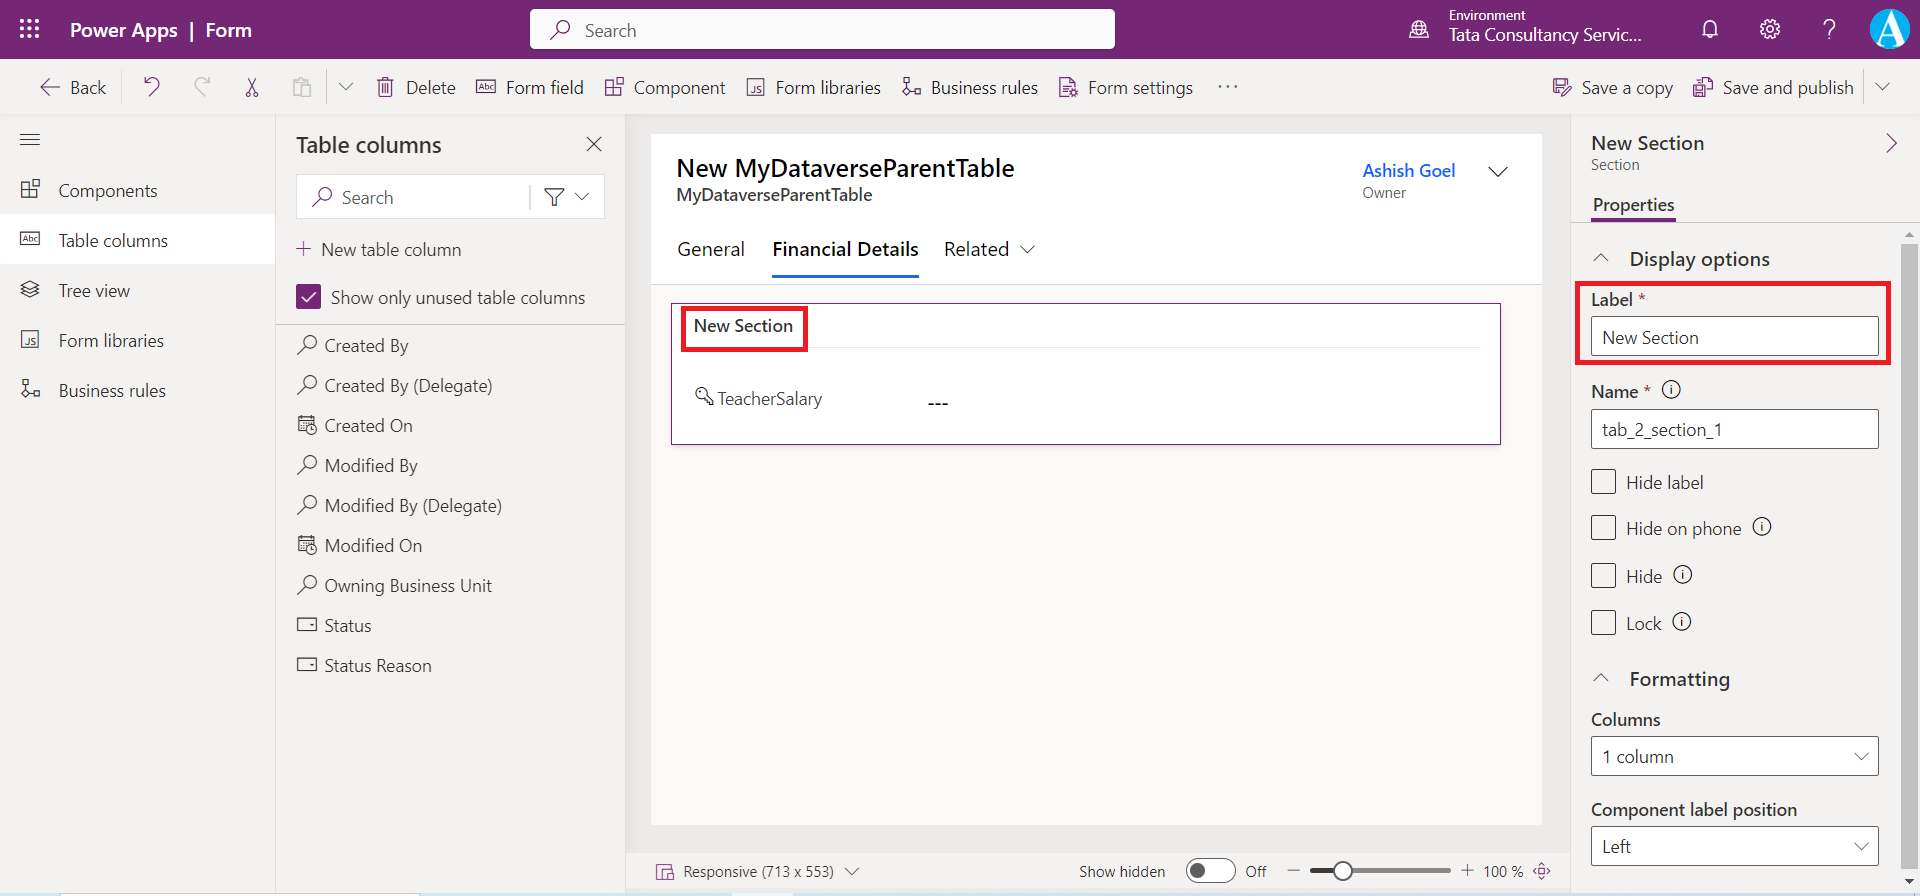Click the section Label text field
This screenshot has height=896, width=1920.
coord(1734,337)
